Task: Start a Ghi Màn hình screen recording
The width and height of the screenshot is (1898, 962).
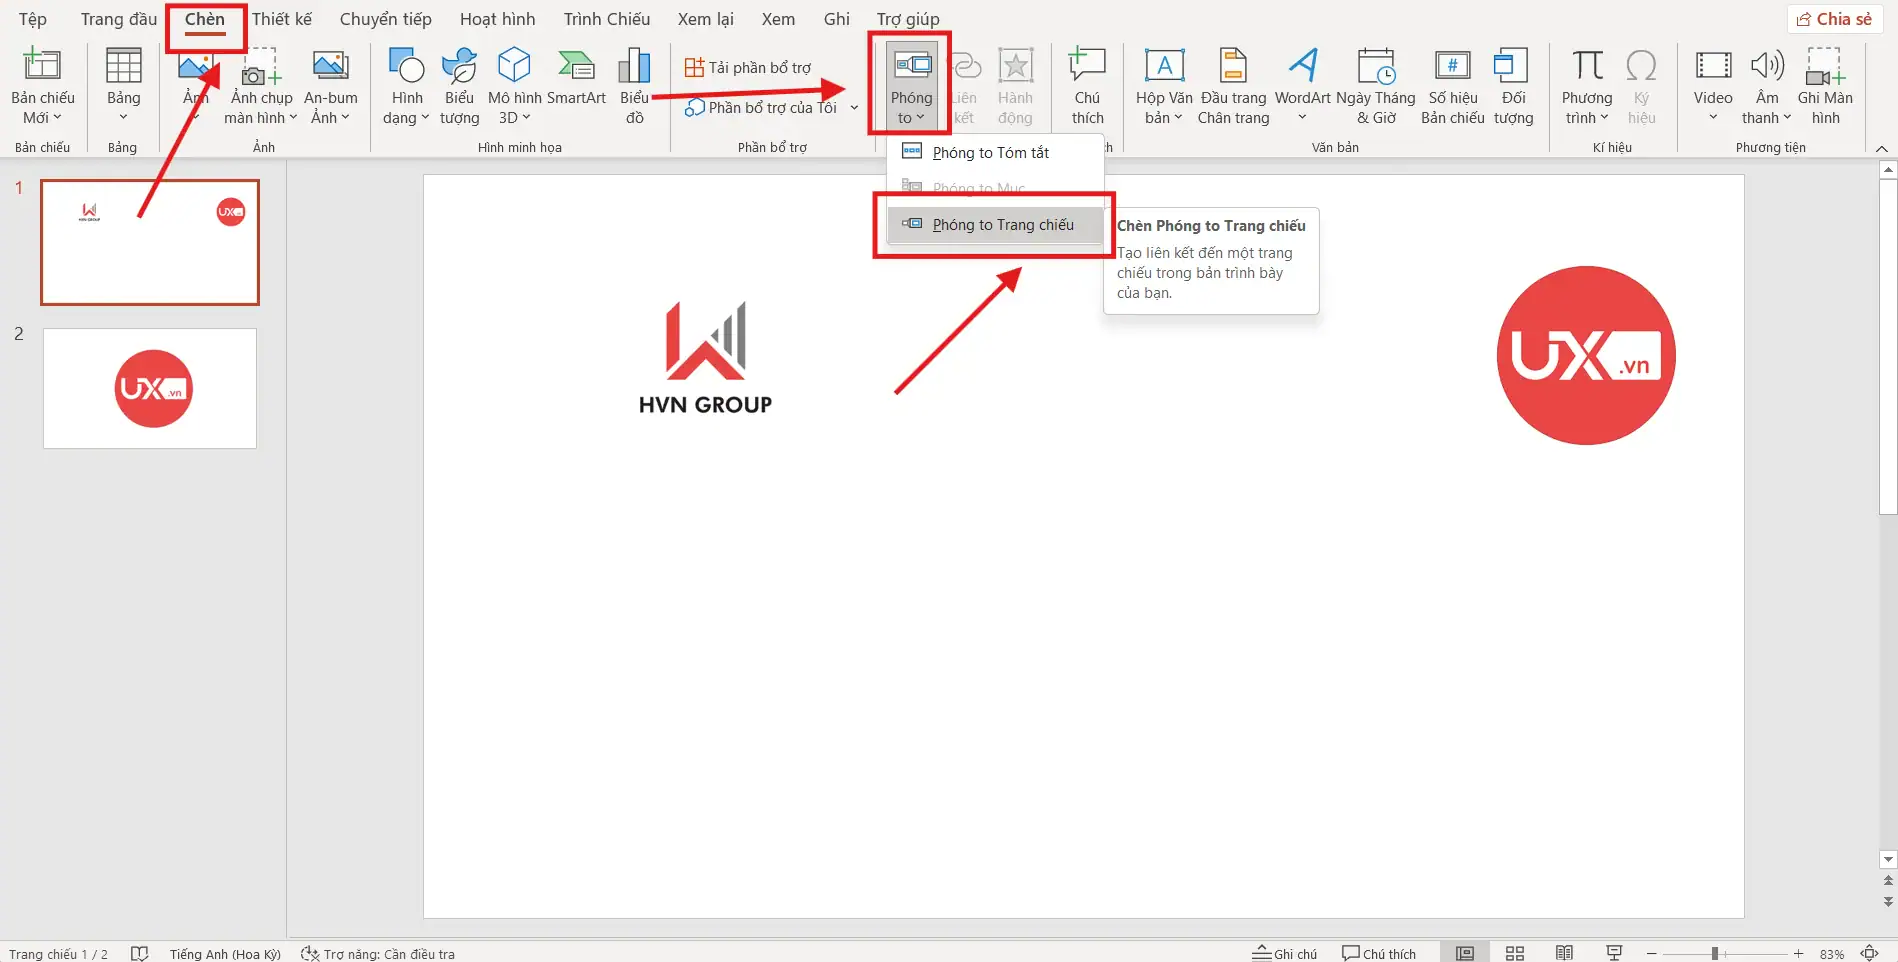Action: point(1826,85)
